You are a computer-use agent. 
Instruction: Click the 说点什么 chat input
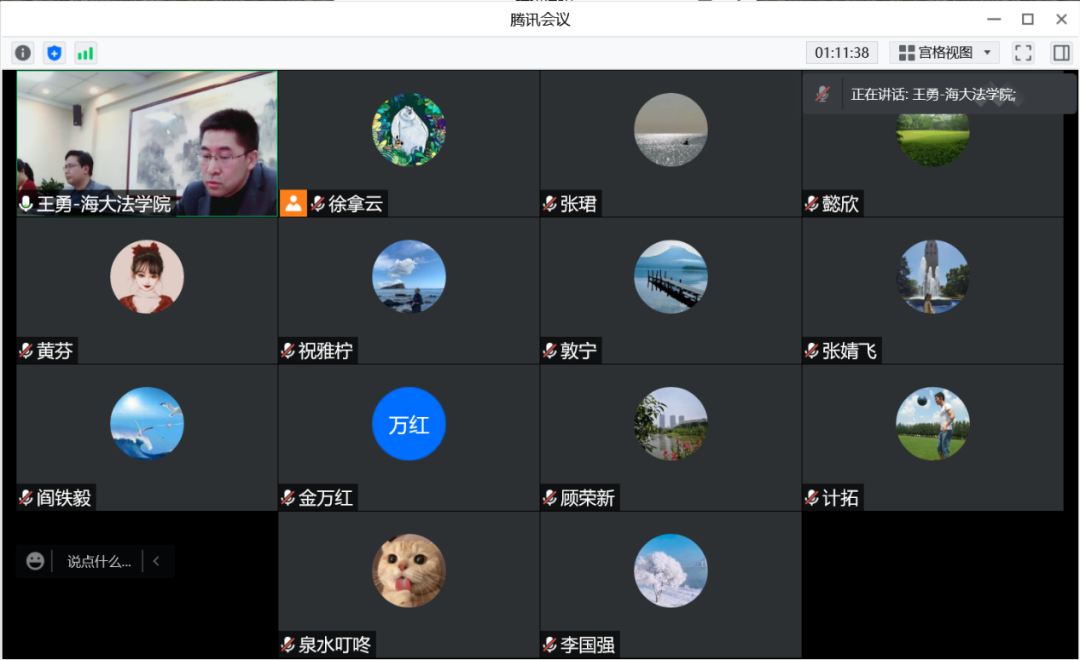click(98, 561)
